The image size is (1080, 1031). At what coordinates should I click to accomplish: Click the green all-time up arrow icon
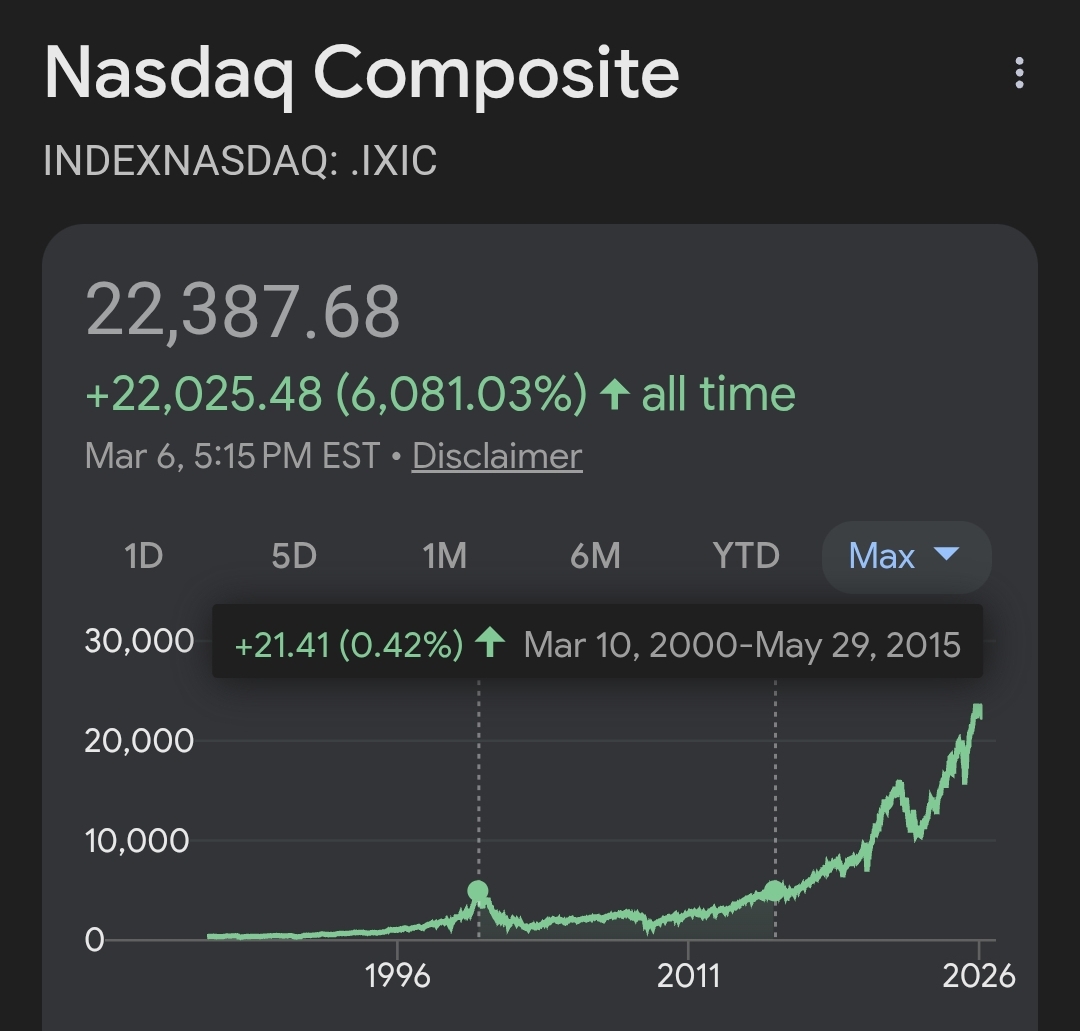[x=613, y=395]
